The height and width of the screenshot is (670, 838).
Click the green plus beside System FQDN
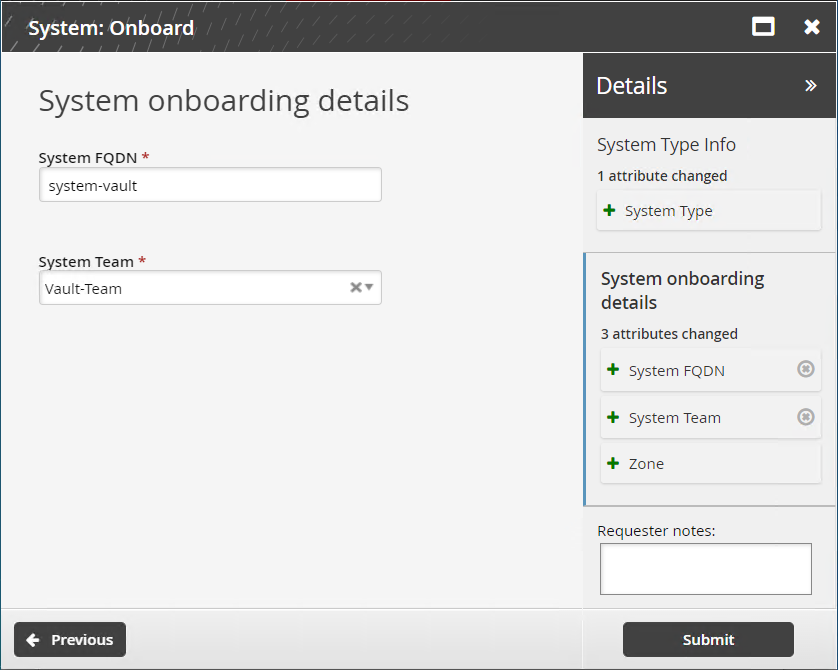coord(613,370)
